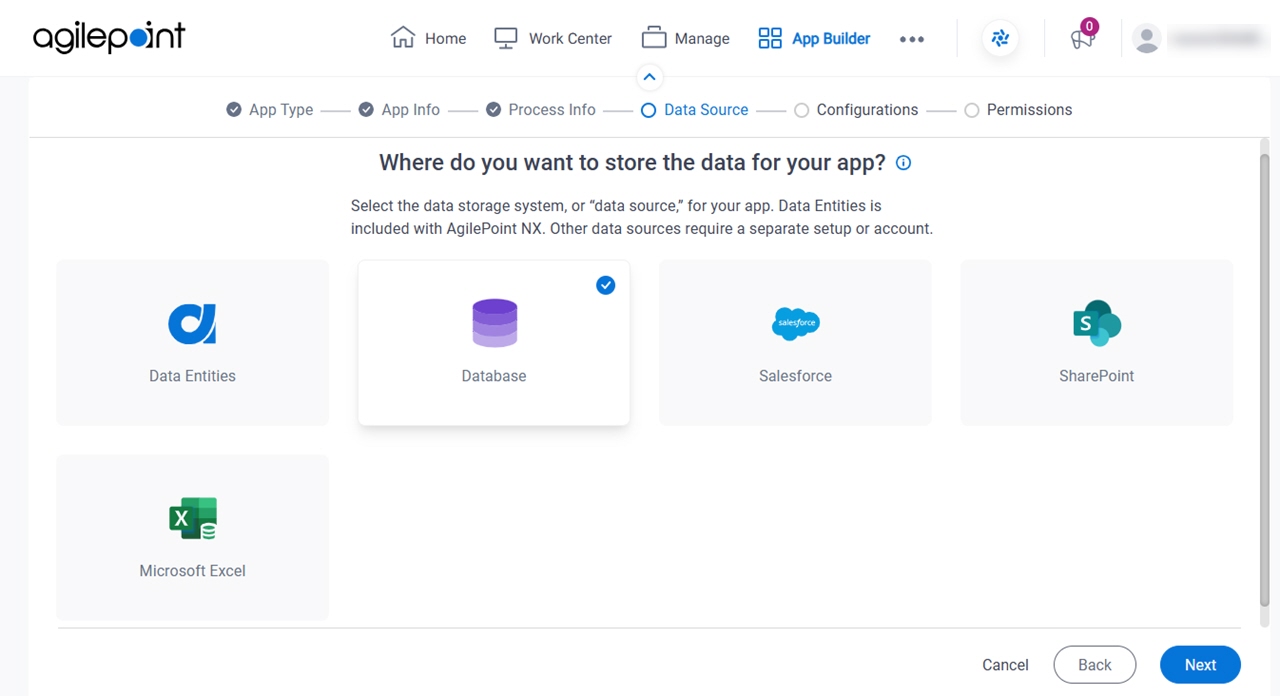Screen dimensions: 1280x696
Task: Click the Home house icon
Action: coord(403,38)
